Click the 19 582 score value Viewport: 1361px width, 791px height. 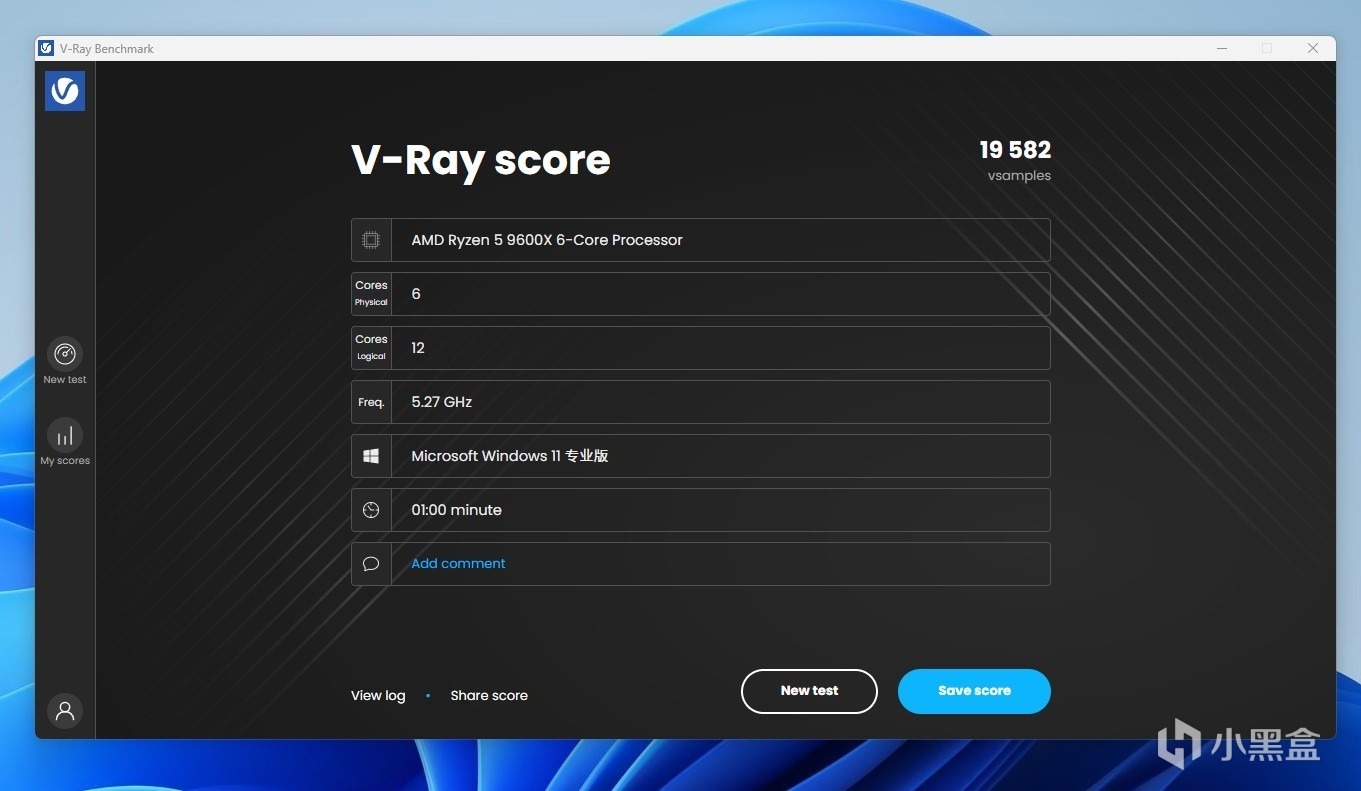click(x=1015, y=150)
